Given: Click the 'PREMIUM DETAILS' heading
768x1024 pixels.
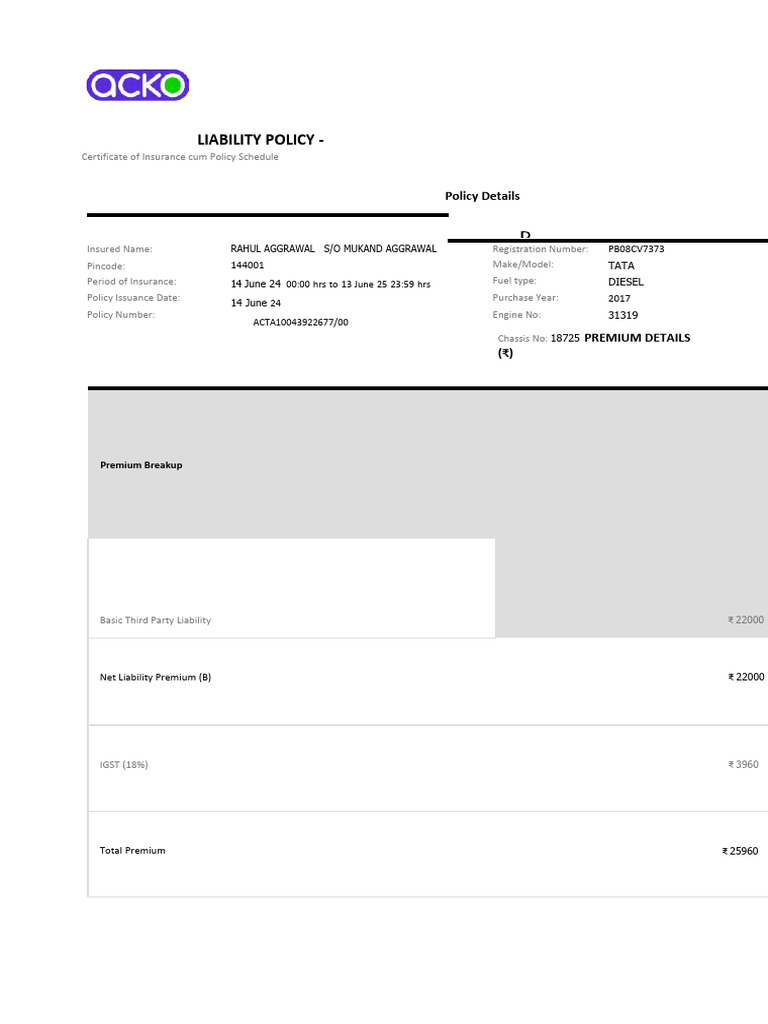Looking at the screenshot, I should [637, 338].
